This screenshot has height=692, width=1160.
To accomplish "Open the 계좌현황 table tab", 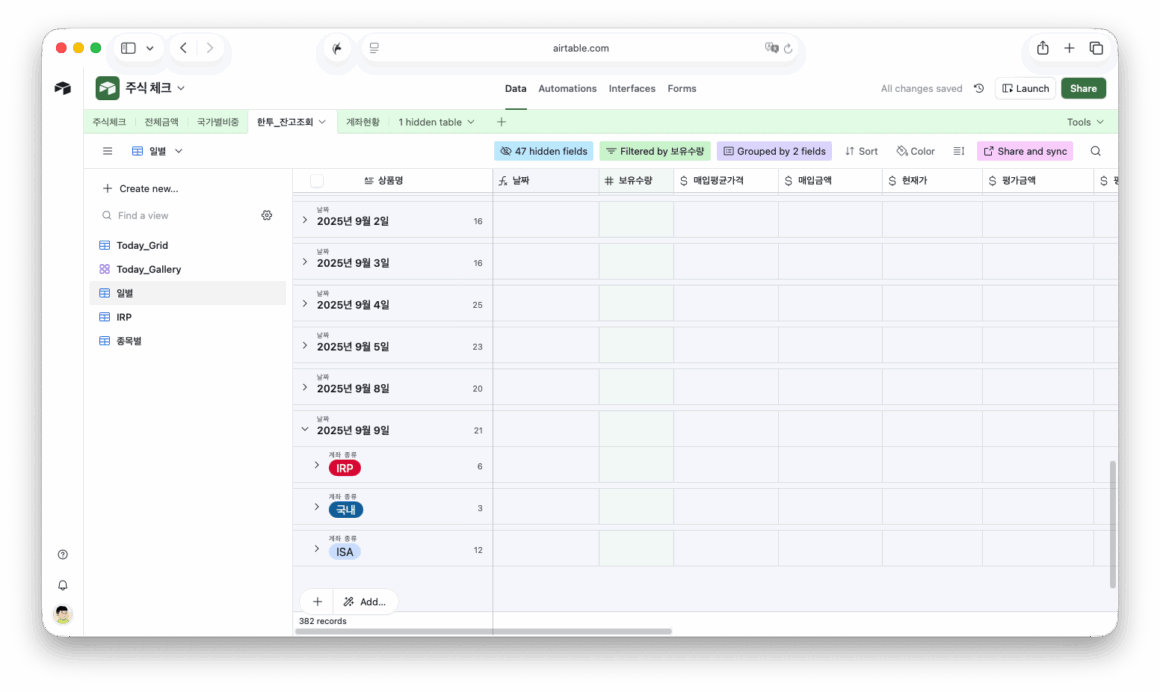I will pyautogui.click(x=362, y=122).
